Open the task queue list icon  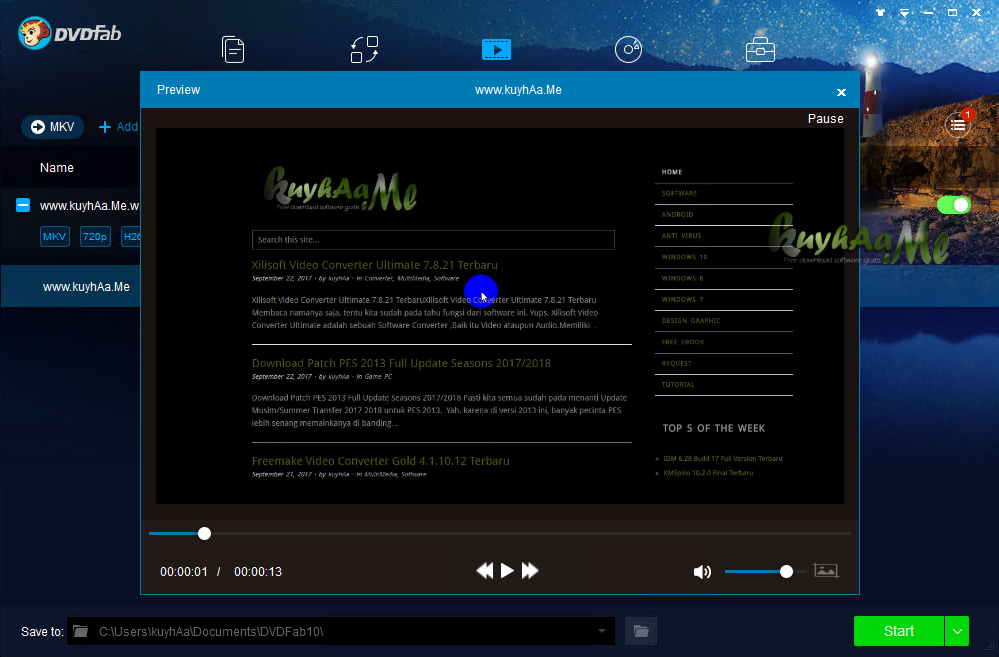pyautogui.click(x=958, y=125)
